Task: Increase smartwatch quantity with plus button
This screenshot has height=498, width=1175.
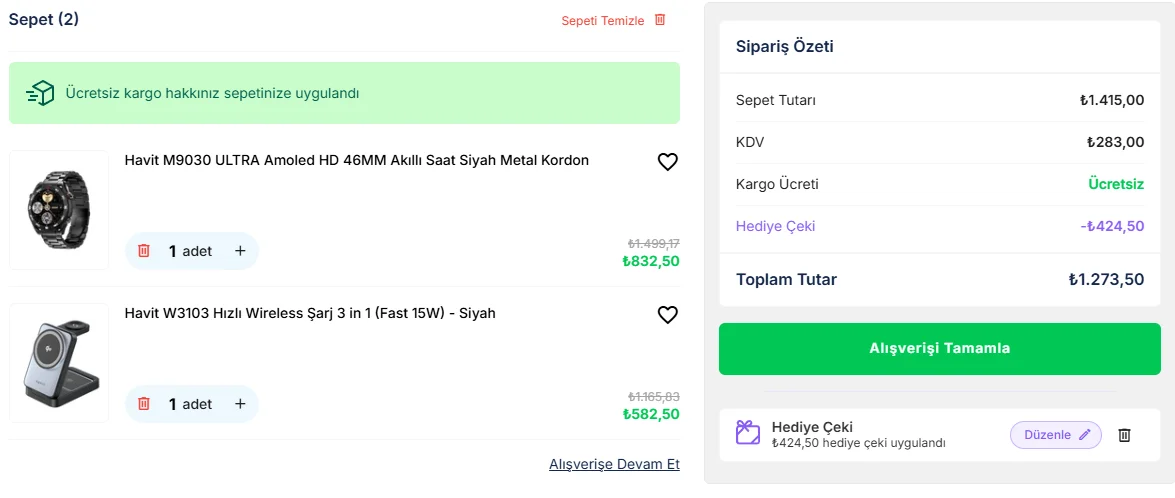Action: (240, 251)
